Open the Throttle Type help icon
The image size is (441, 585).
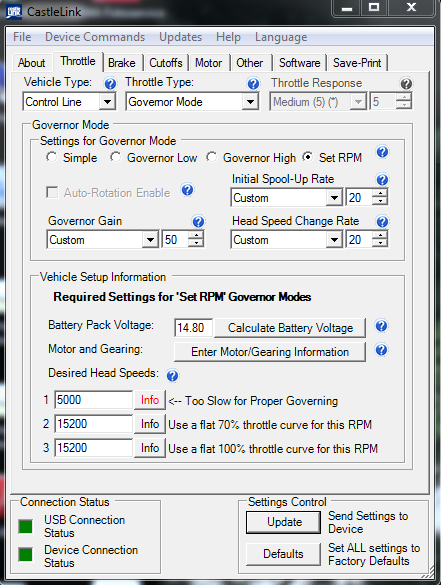[253, 84]
